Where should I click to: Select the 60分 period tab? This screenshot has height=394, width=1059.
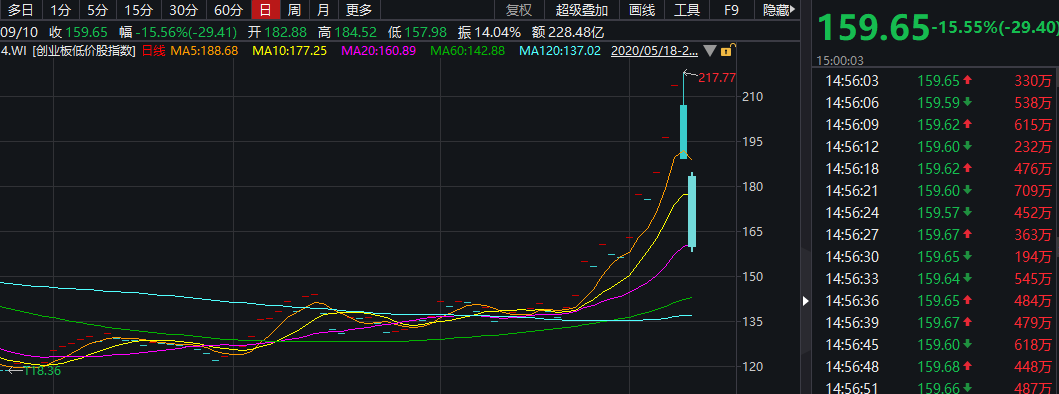(228, 10)
